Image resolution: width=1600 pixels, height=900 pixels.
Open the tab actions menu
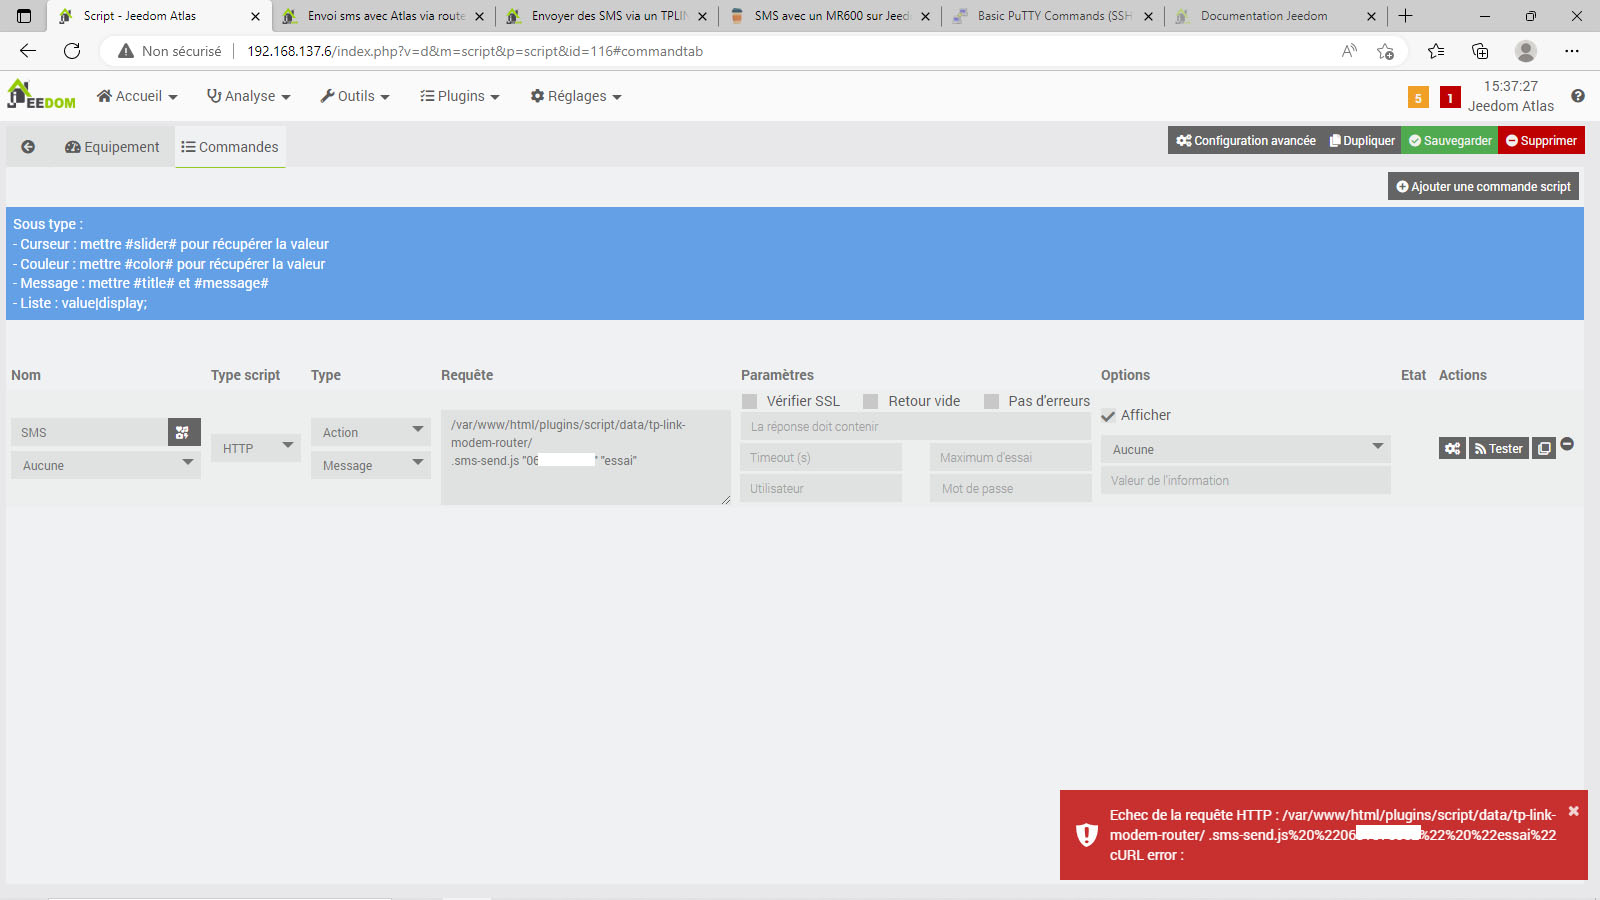pyautogui.click(x=24, y=16)
